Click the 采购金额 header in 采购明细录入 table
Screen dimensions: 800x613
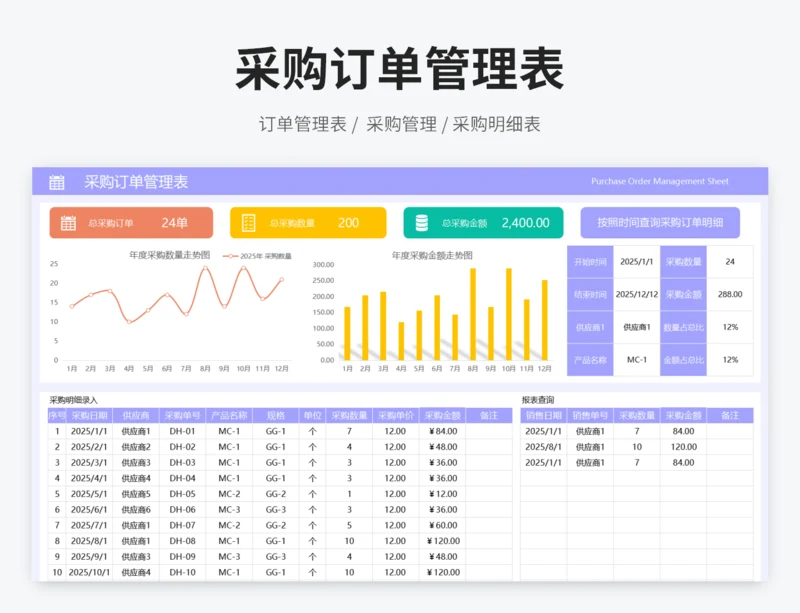point(442,415)
